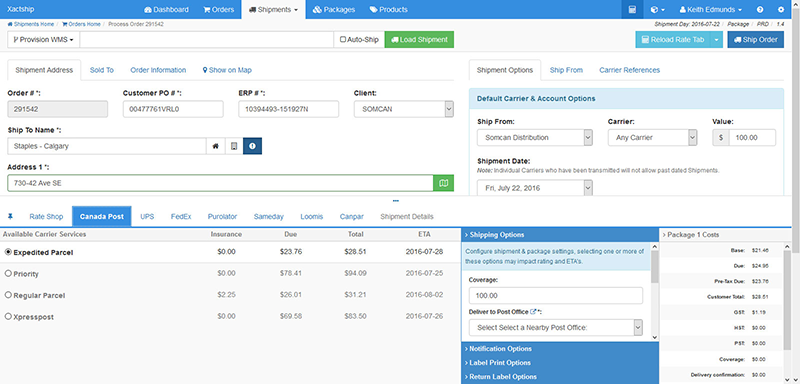Image resolution: width=800 pixels, height=384 pixels.
Task: Open the Keith Edmunds user menu
Action: click(711, 9)
